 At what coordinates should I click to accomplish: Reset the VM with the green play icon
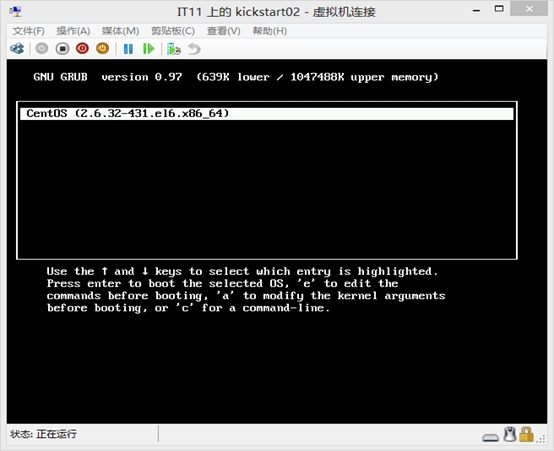148,49
